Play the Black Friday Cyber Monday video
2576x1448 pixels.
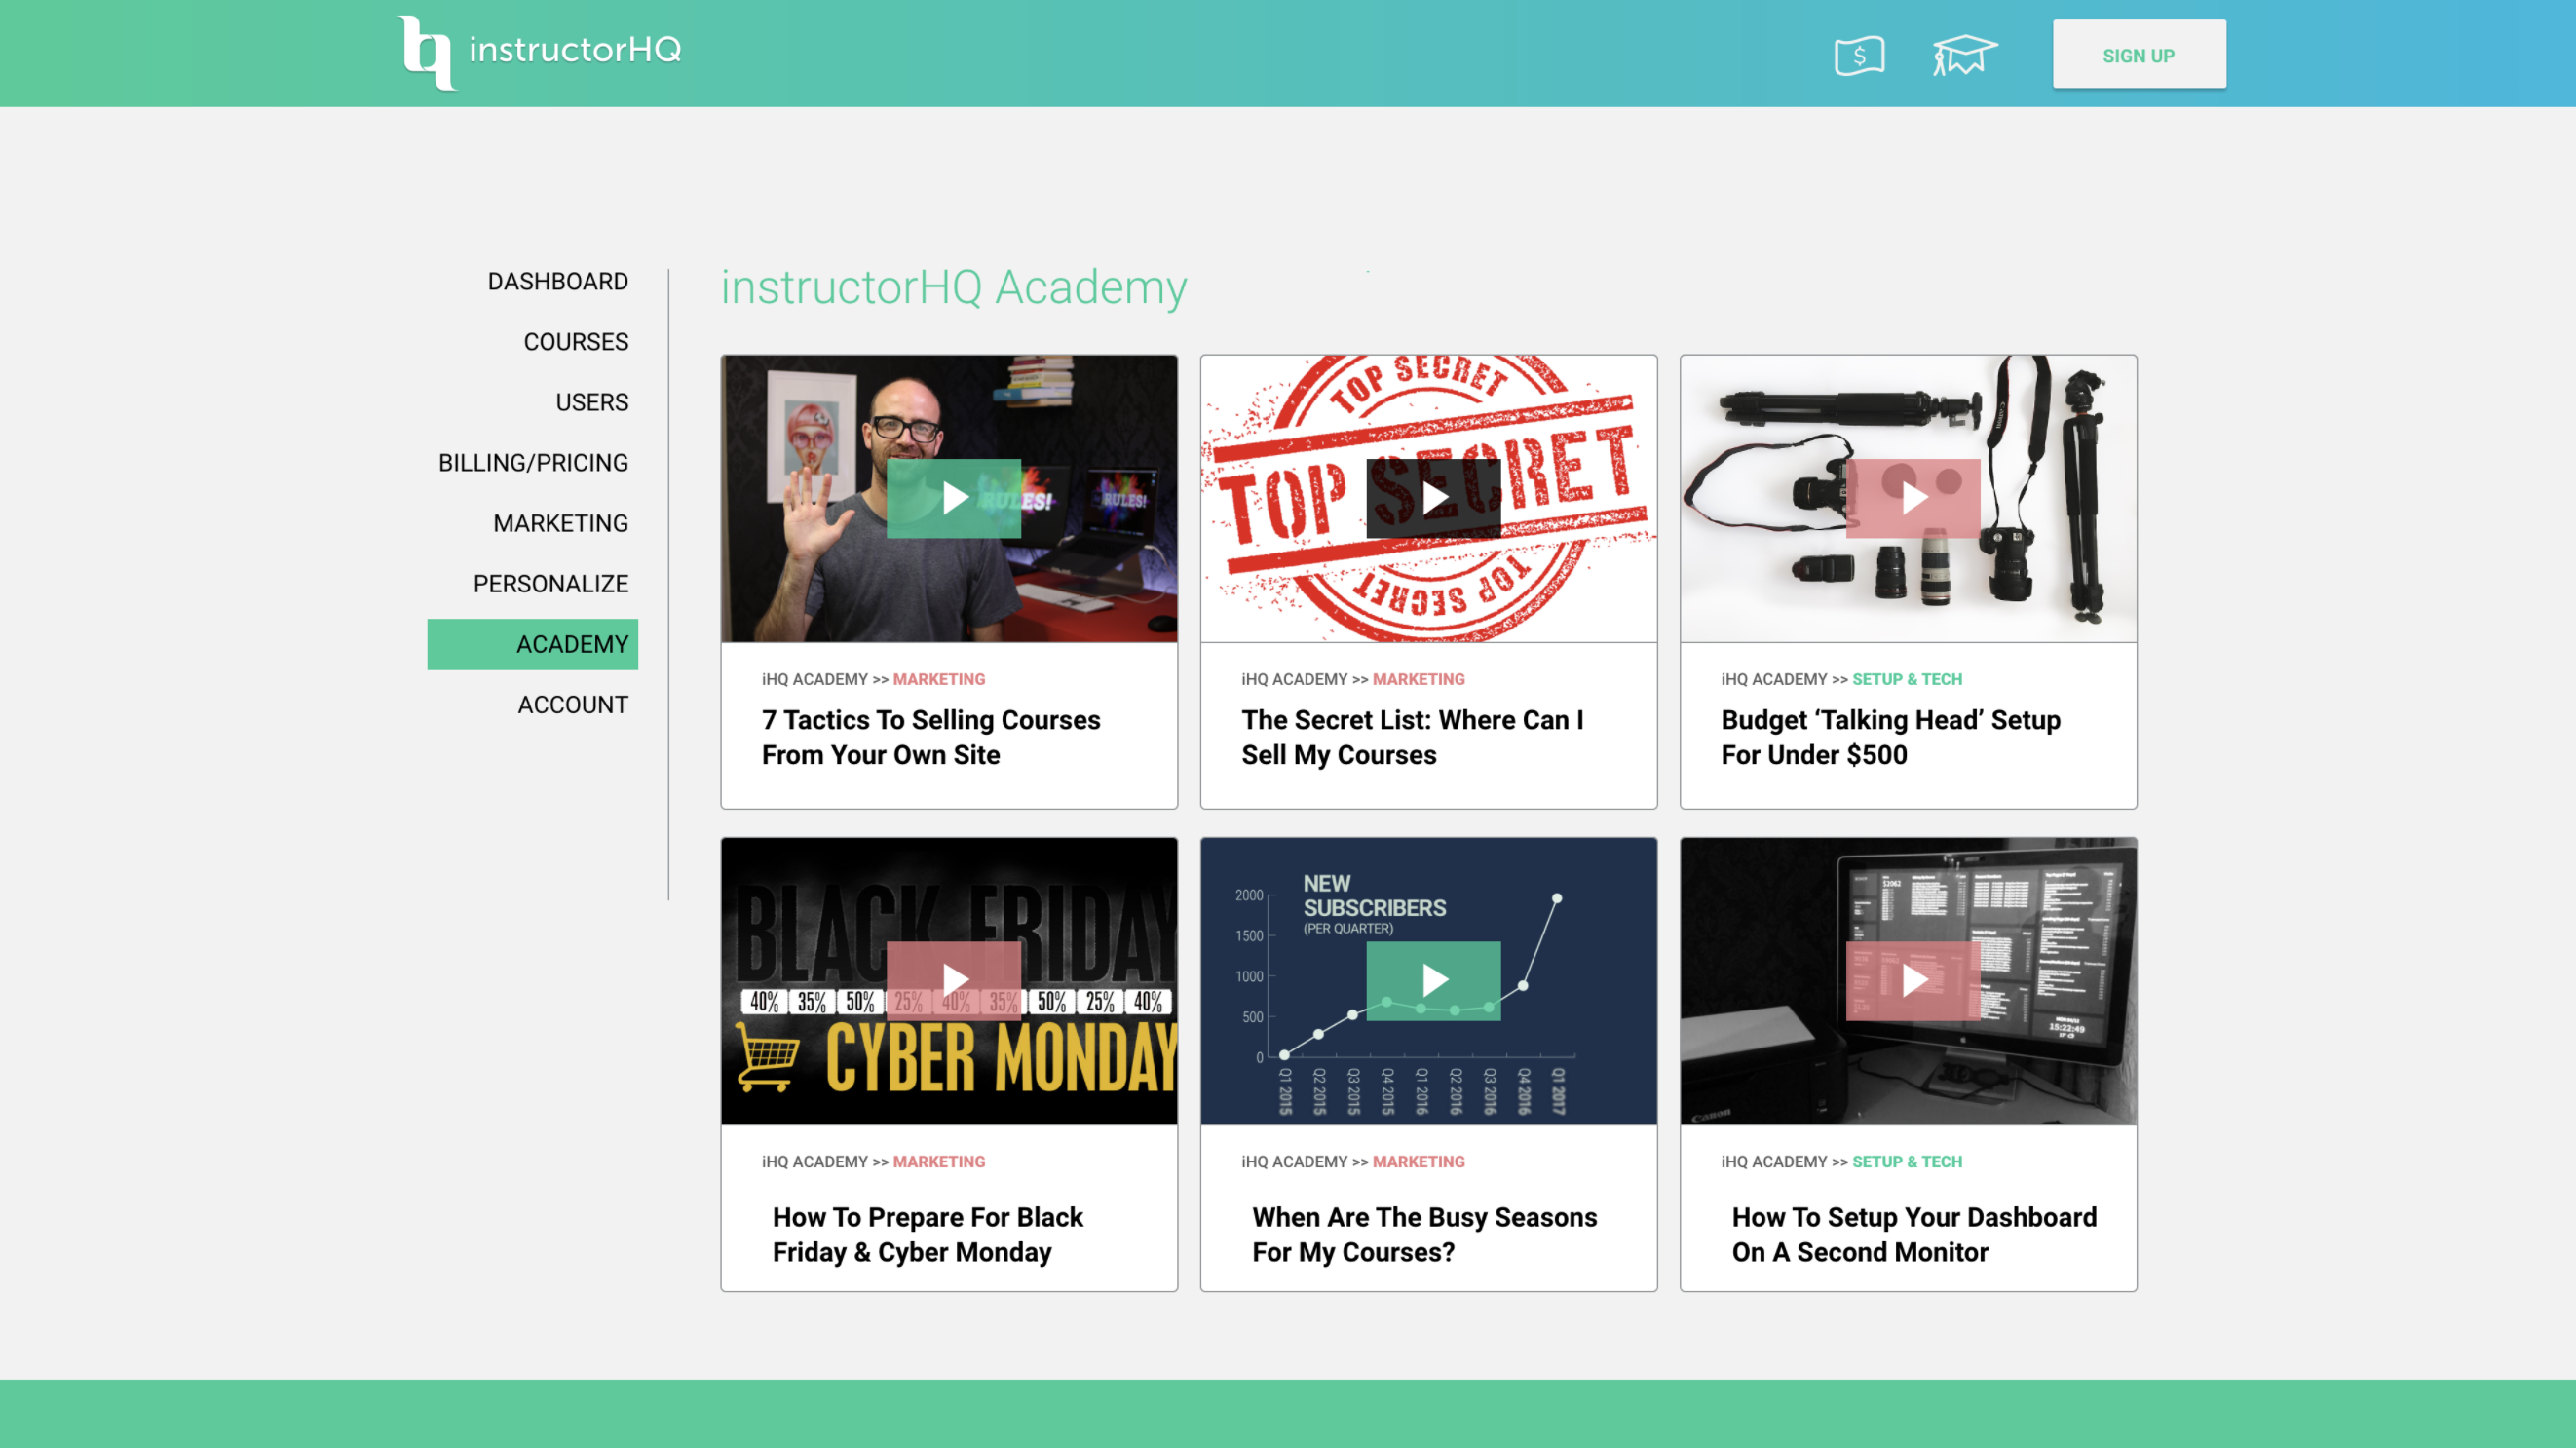click(x=953, y=980)
